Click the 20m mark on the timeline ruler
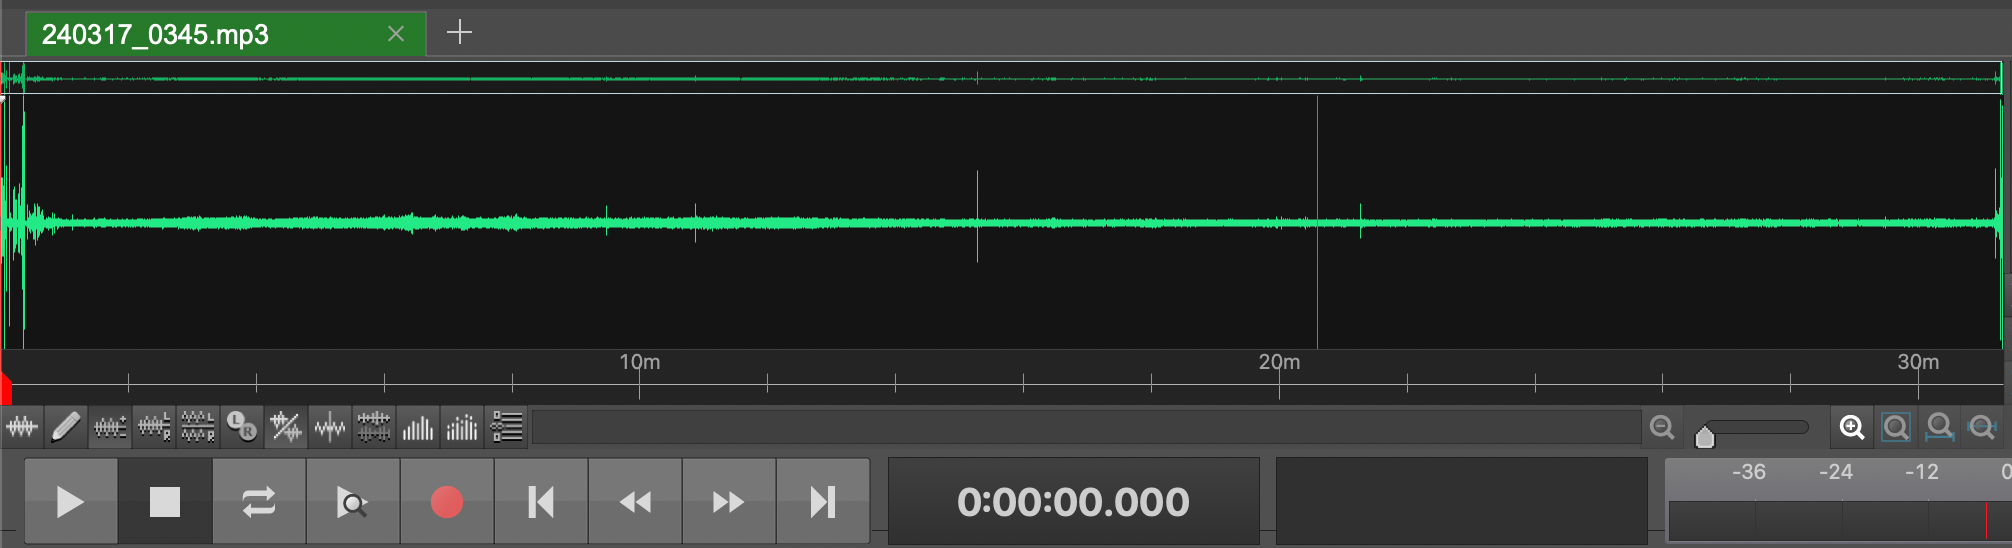This screenshot has height=548, width=2012. [1279, 362]
